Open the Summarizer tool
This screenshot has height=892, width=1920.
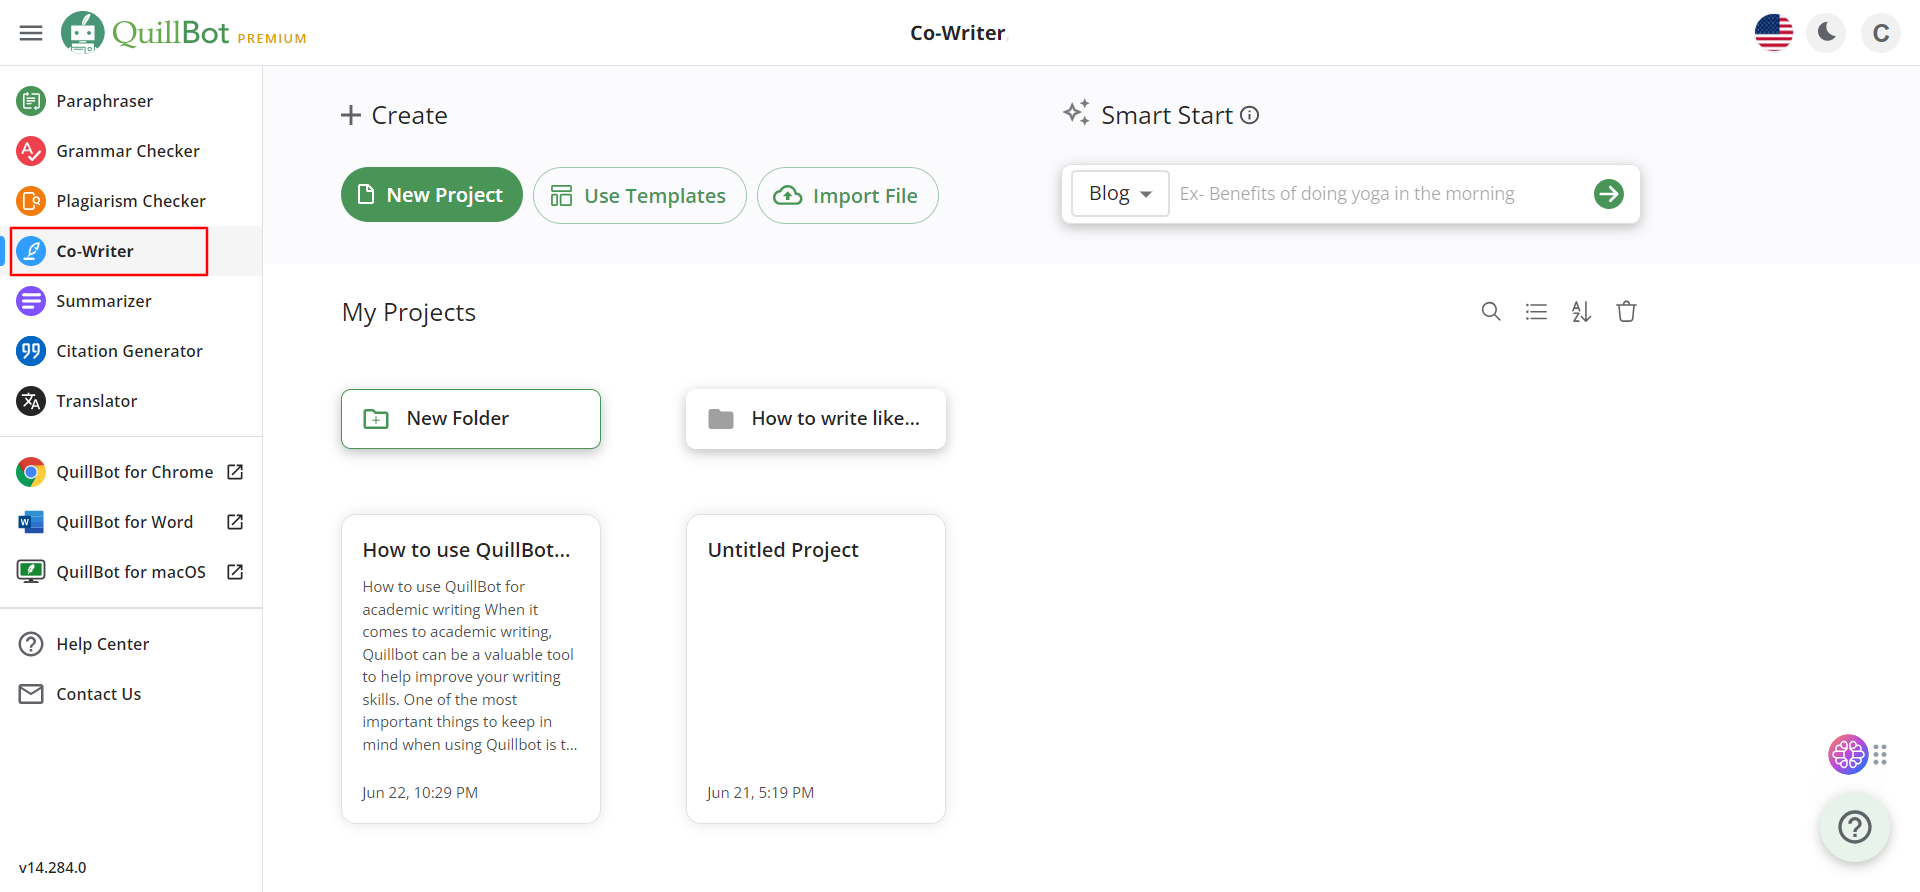pos(131,301)
